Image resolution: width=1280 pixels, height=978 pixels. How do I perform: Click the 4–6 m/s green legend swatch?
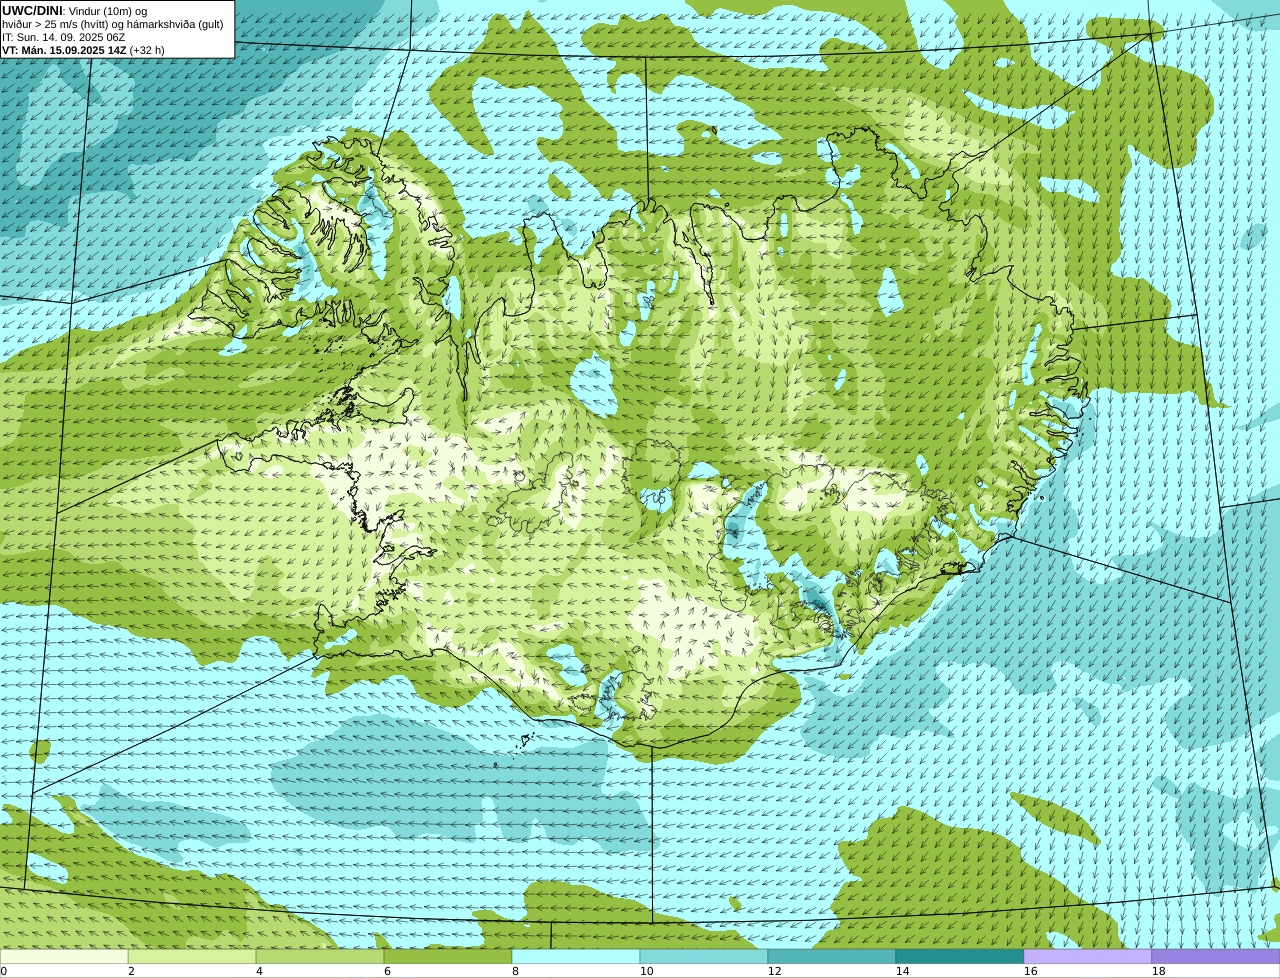pyautogui.click(x=320, y=956)
